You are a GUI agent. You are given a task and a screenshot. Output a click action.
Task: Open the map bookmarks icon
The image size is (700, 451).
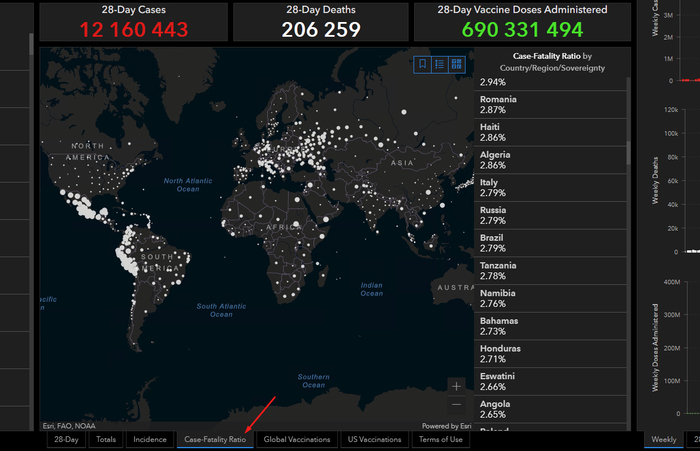tap(423, 64)
